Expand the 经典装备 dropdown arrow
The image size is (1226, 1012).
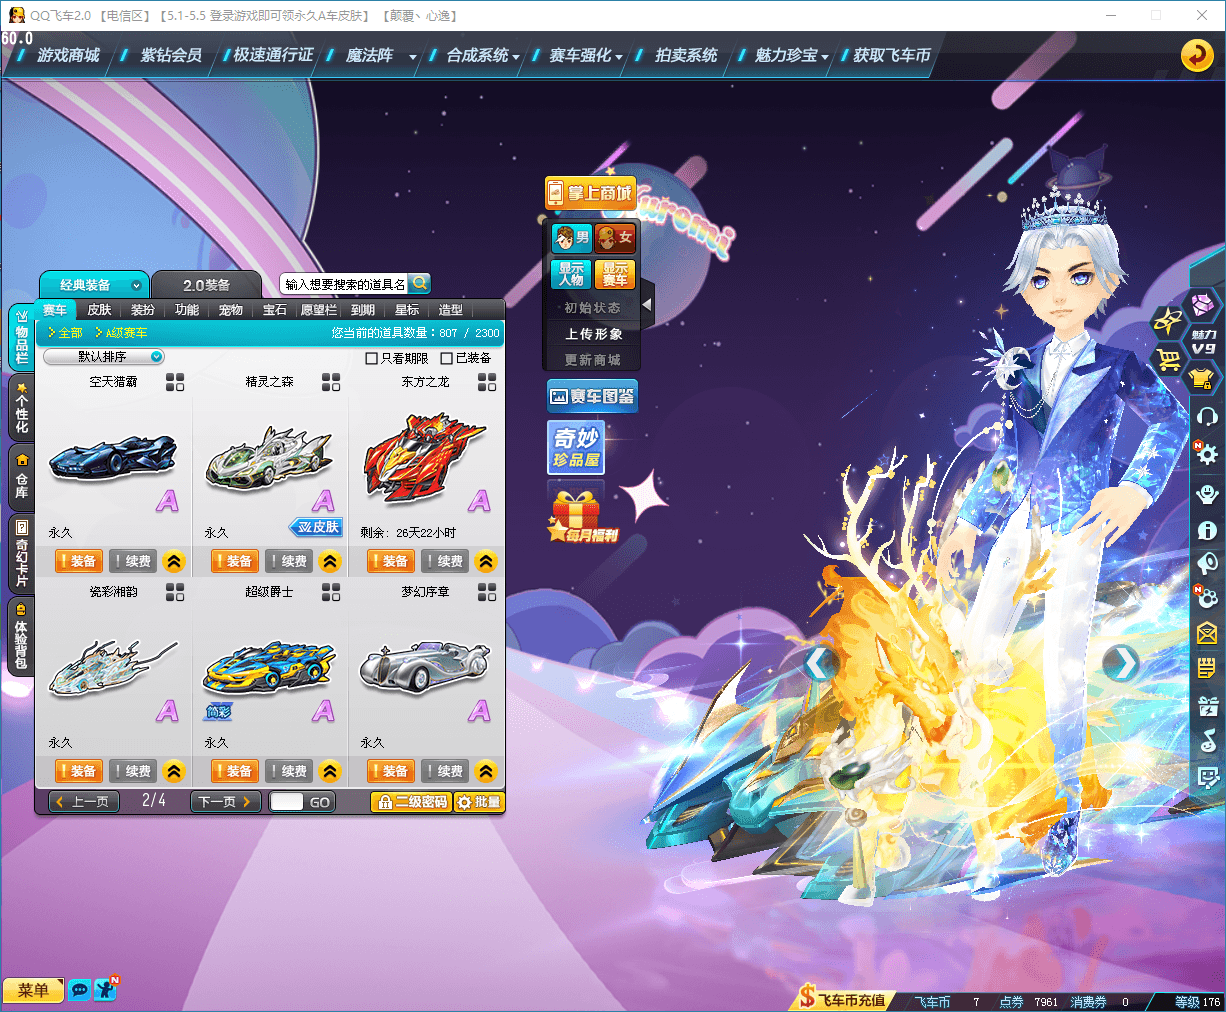136,285
